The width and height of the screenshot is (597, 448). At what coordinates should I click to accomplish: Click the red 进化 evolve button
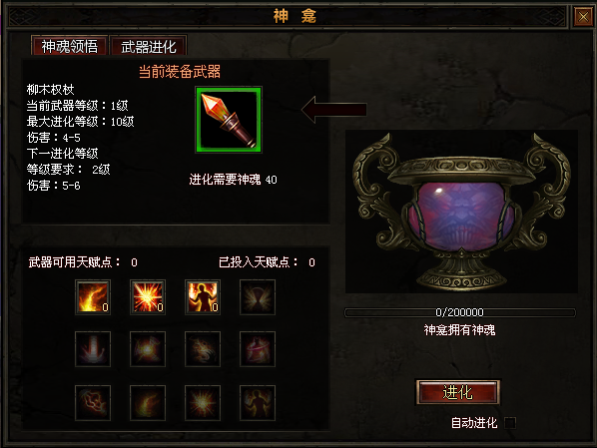click(458, 392)
